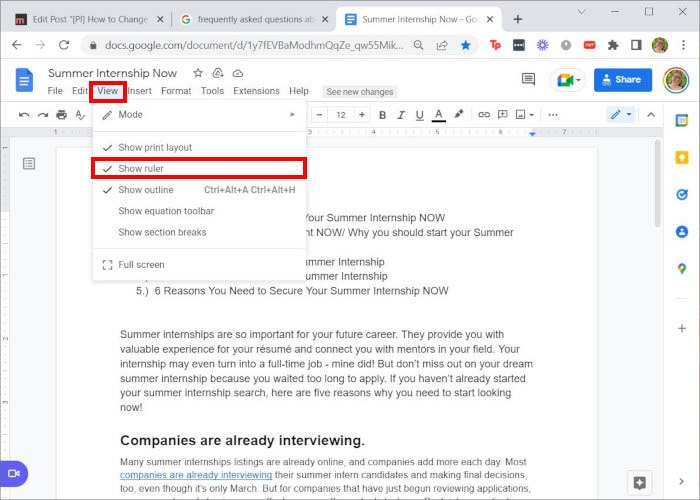Hide the menus with the up chevron
The image size is (700, 500).
pyautogui.click(x=651, y=115)
